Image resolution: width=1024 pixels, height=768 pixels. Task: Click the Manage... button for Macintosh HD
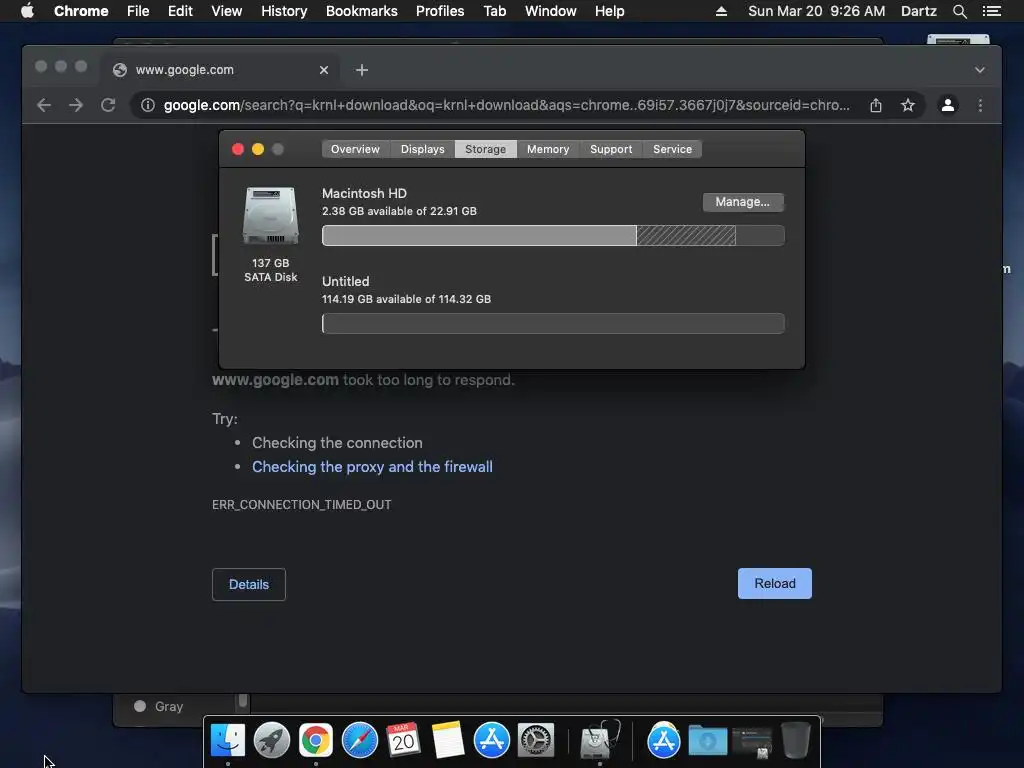(x=743, y=202)
